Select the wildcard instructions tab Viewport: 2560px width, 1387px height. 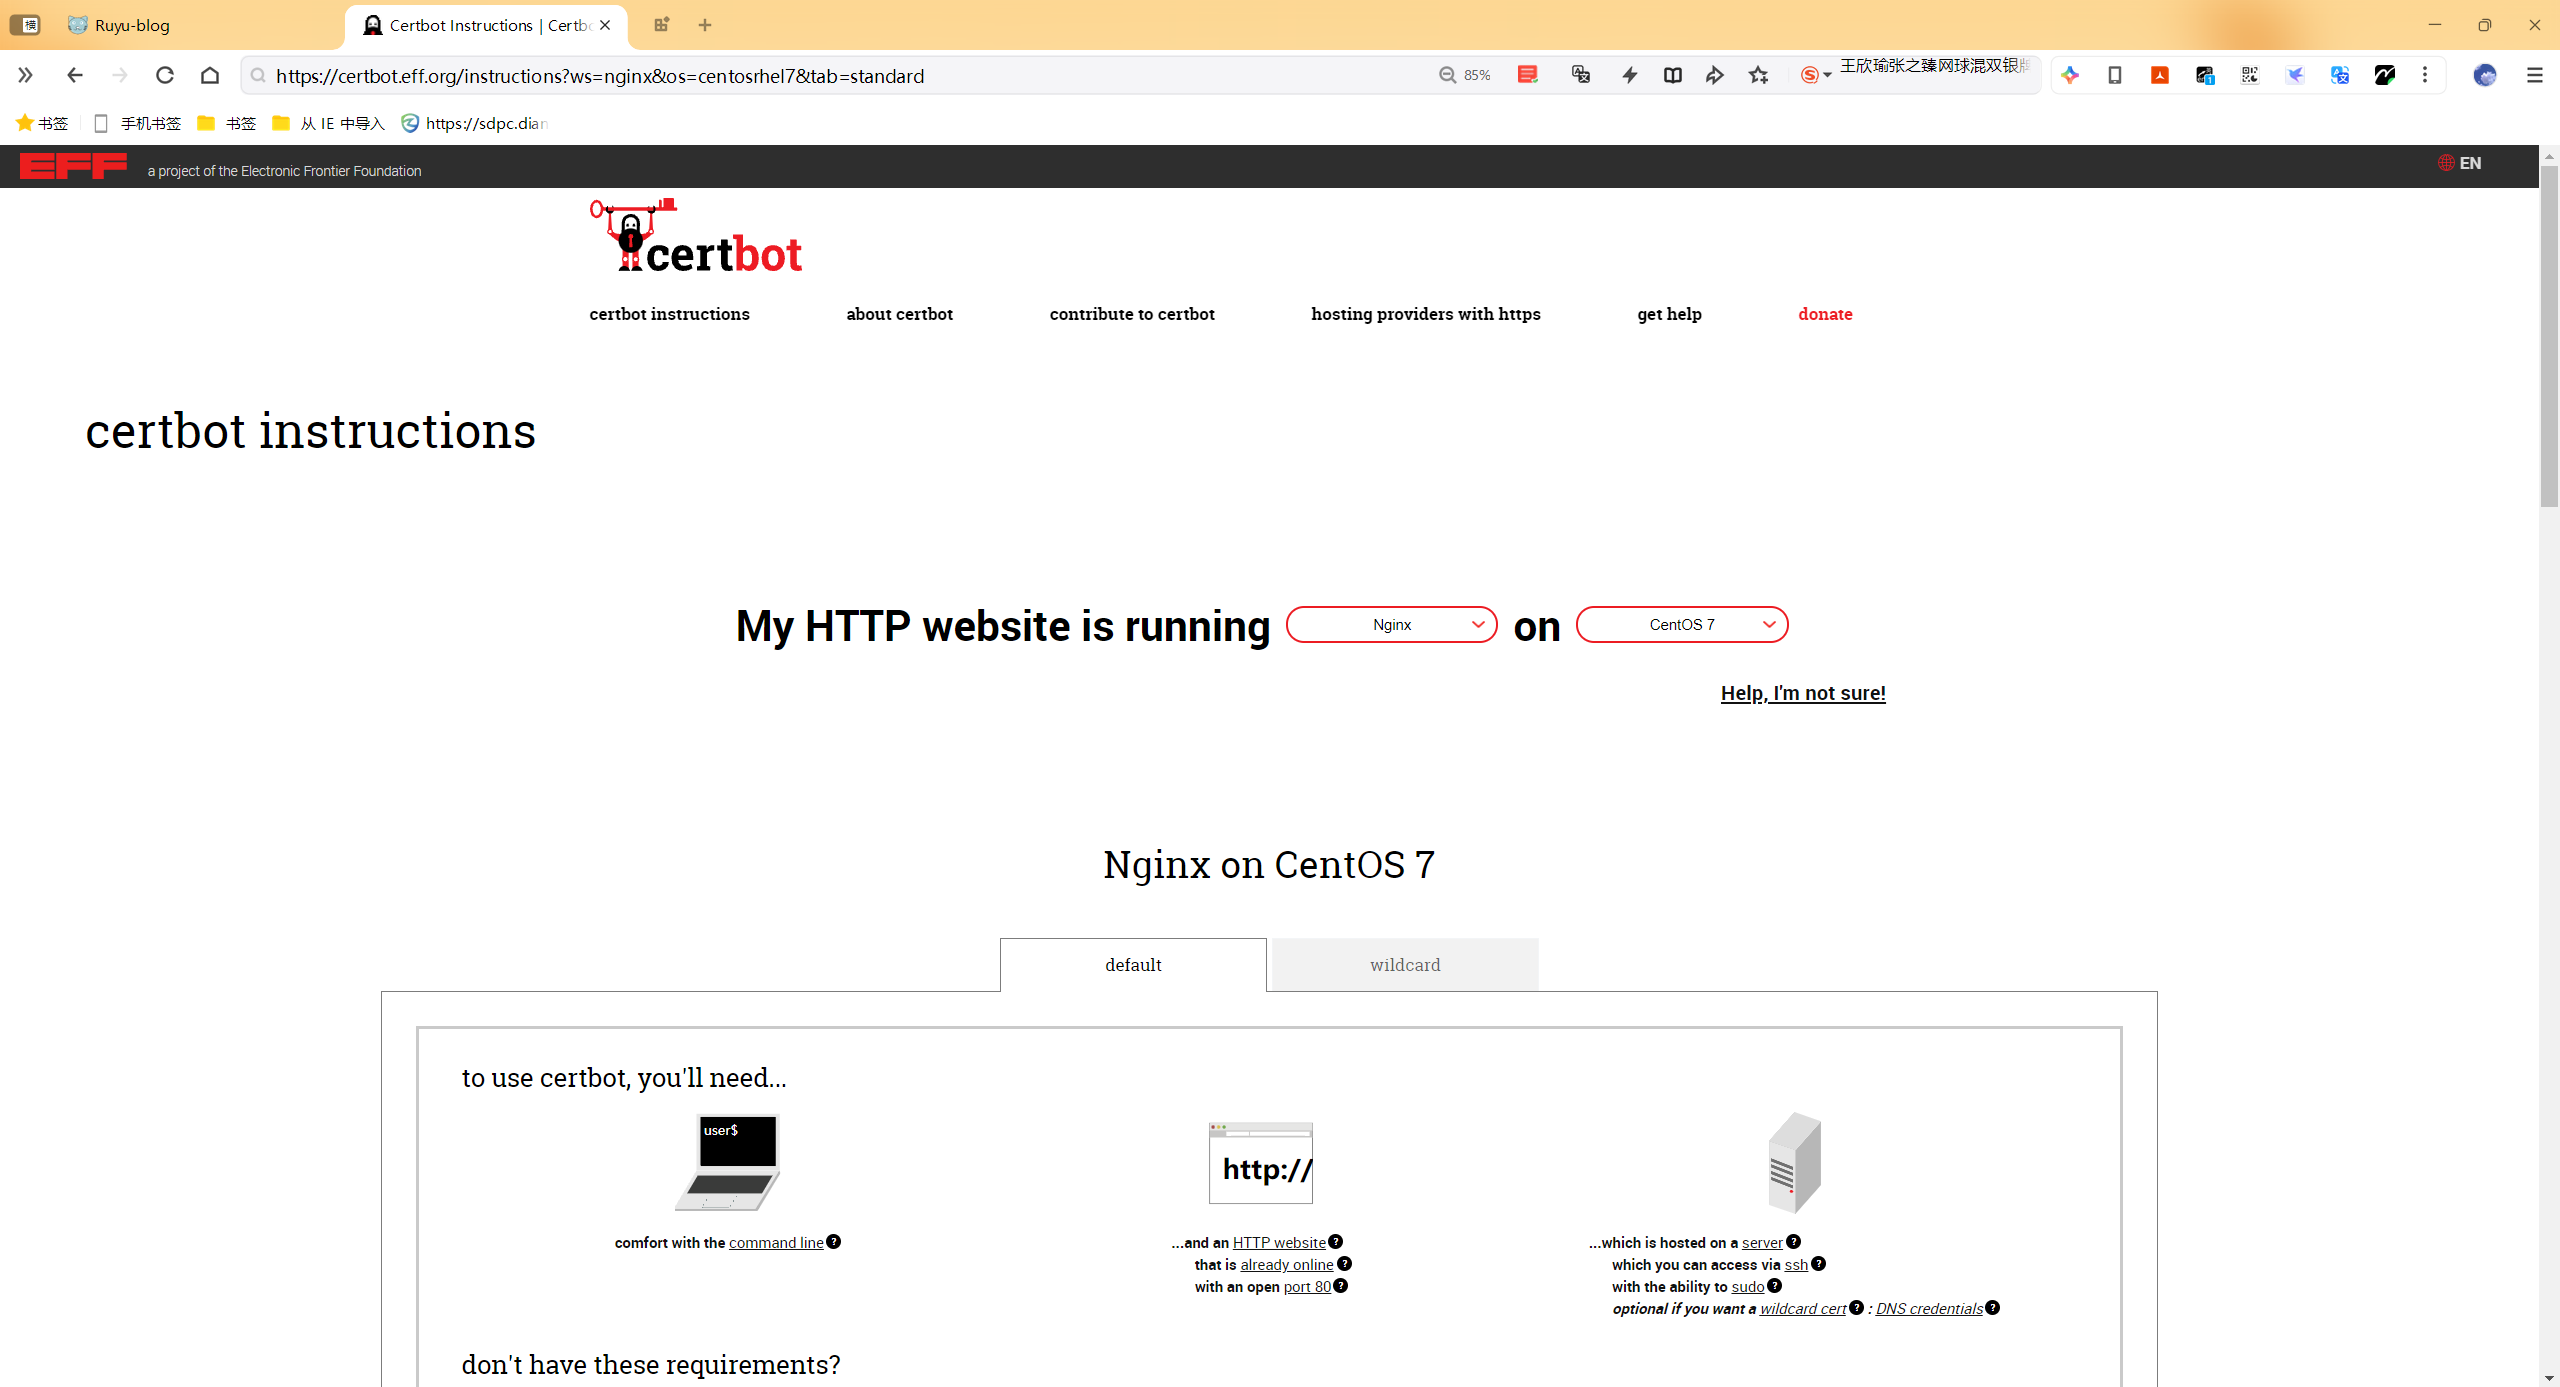pyautogui.click(x=1405, y=965)
